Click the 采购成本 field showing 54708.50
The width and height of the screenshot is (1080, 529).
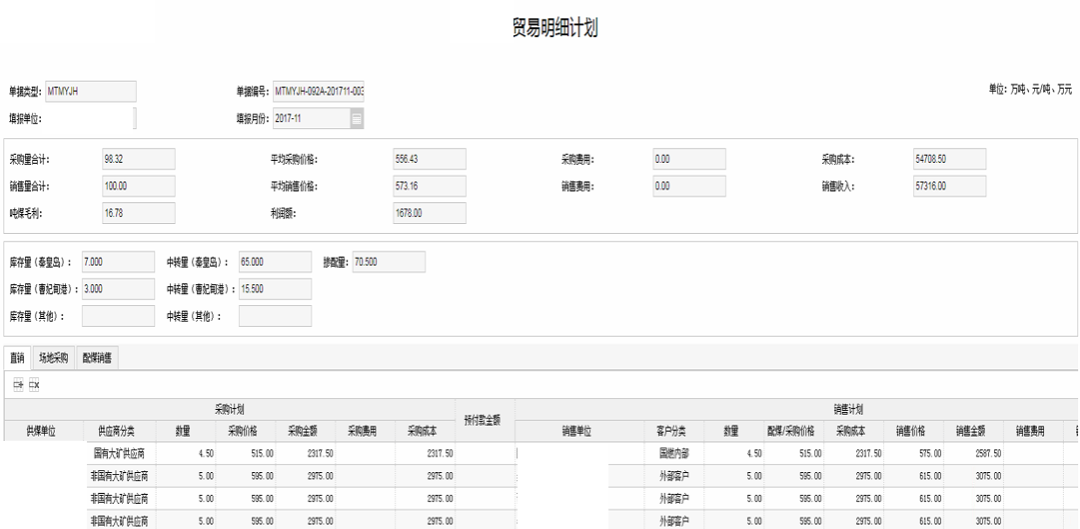pyautogui.click(x=950, y=159)
